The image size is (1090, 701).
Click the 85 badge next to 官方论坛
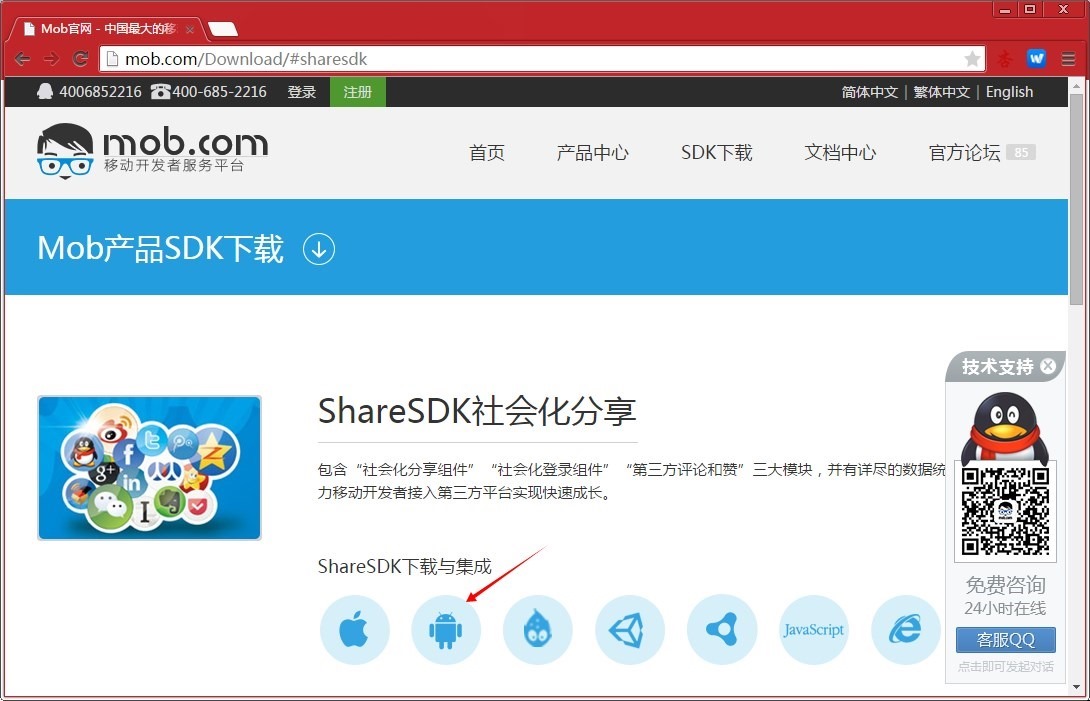point(1020,152)
